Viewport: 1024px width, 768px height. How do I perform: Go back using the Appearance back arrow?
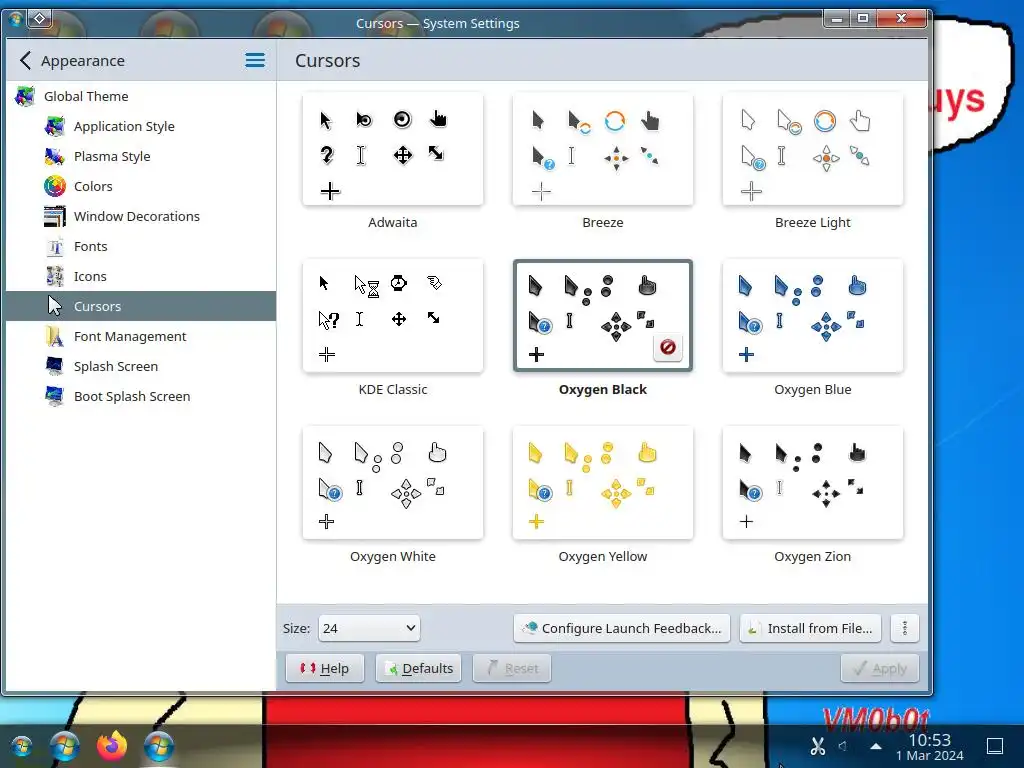25,61
